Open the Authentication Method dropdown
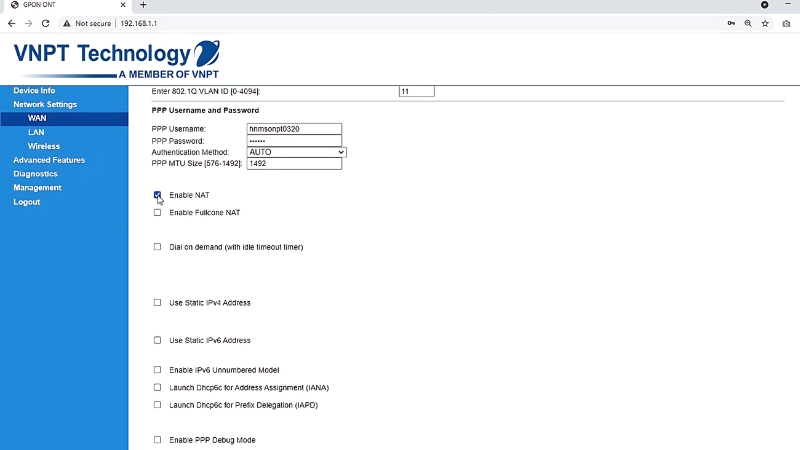 [296, 152]
